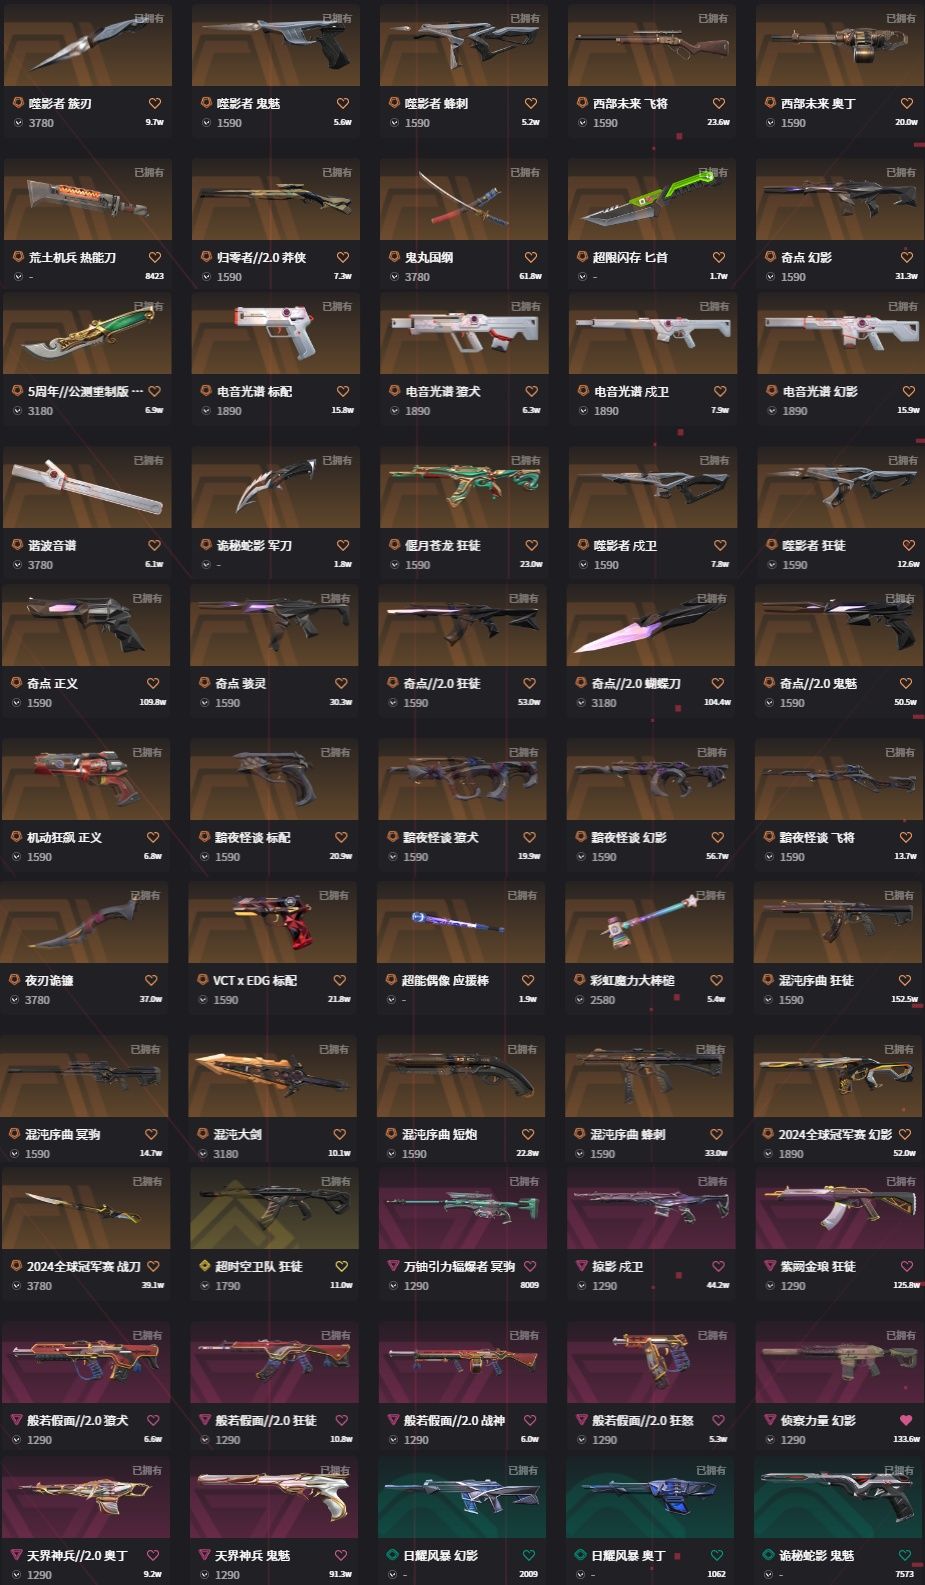Click heart icon next to 混沌大剑
Viewport: 925px width, 1585px height.
tap(339, 1134)
